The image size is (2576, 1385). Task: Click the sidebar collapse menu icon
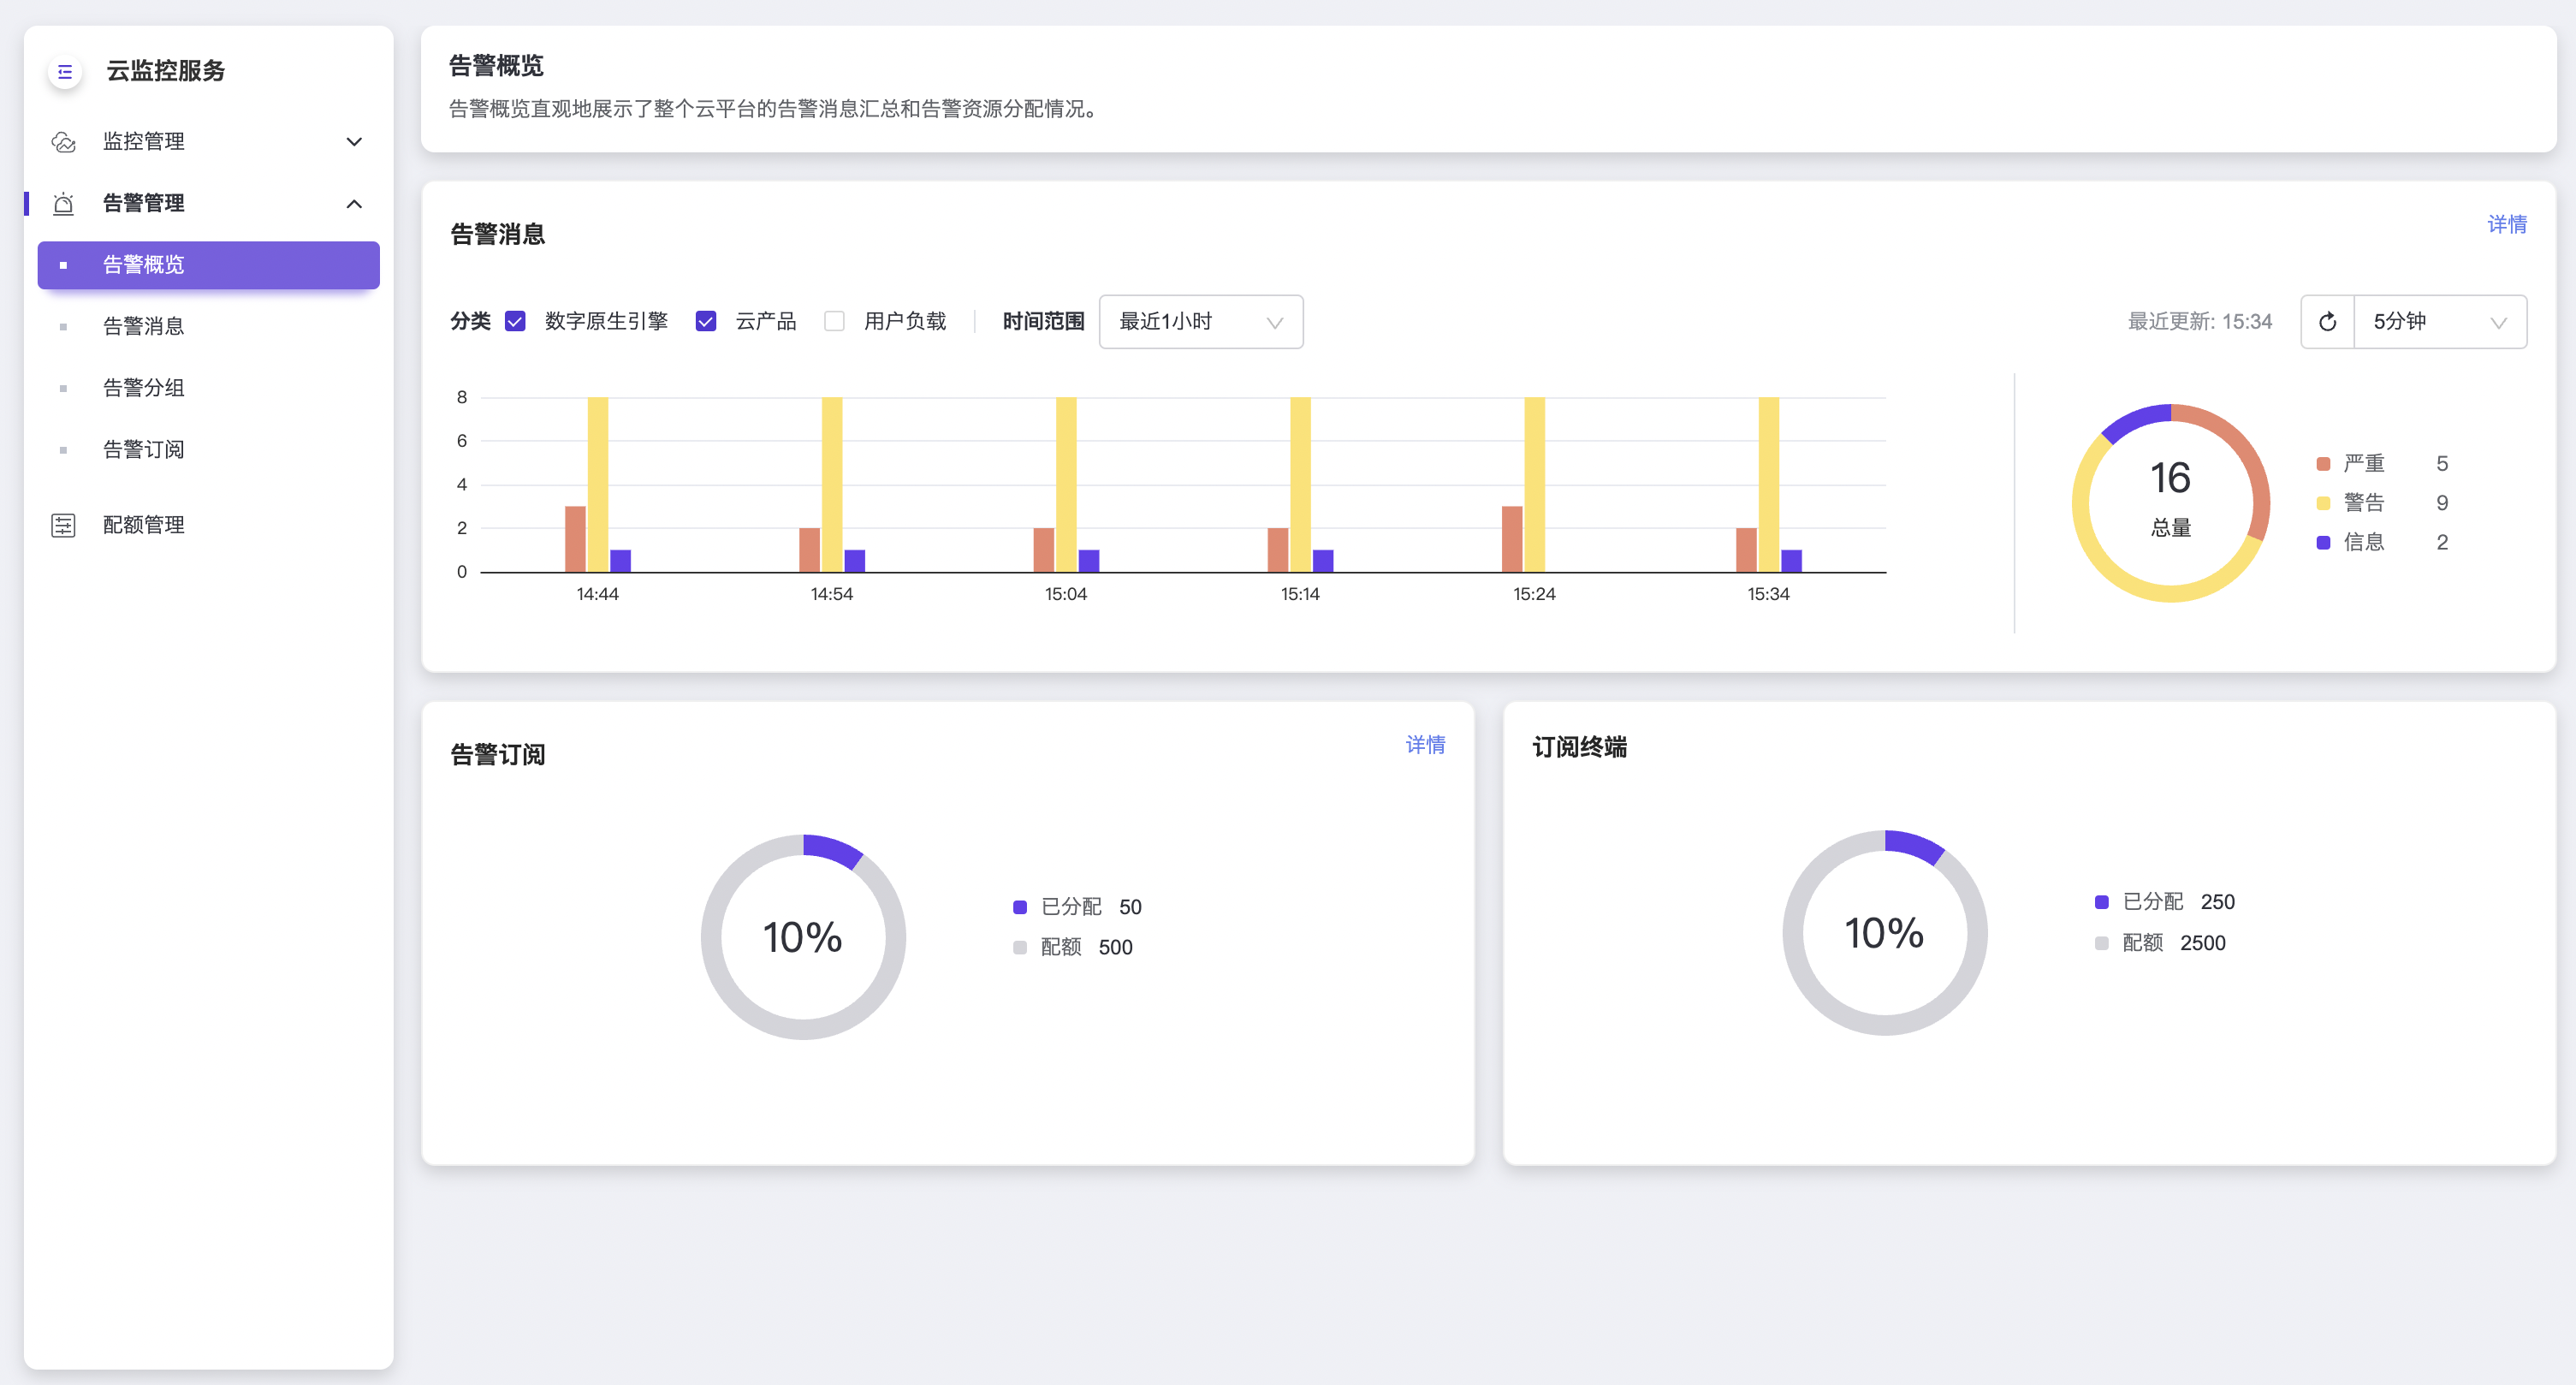[65, 72]
